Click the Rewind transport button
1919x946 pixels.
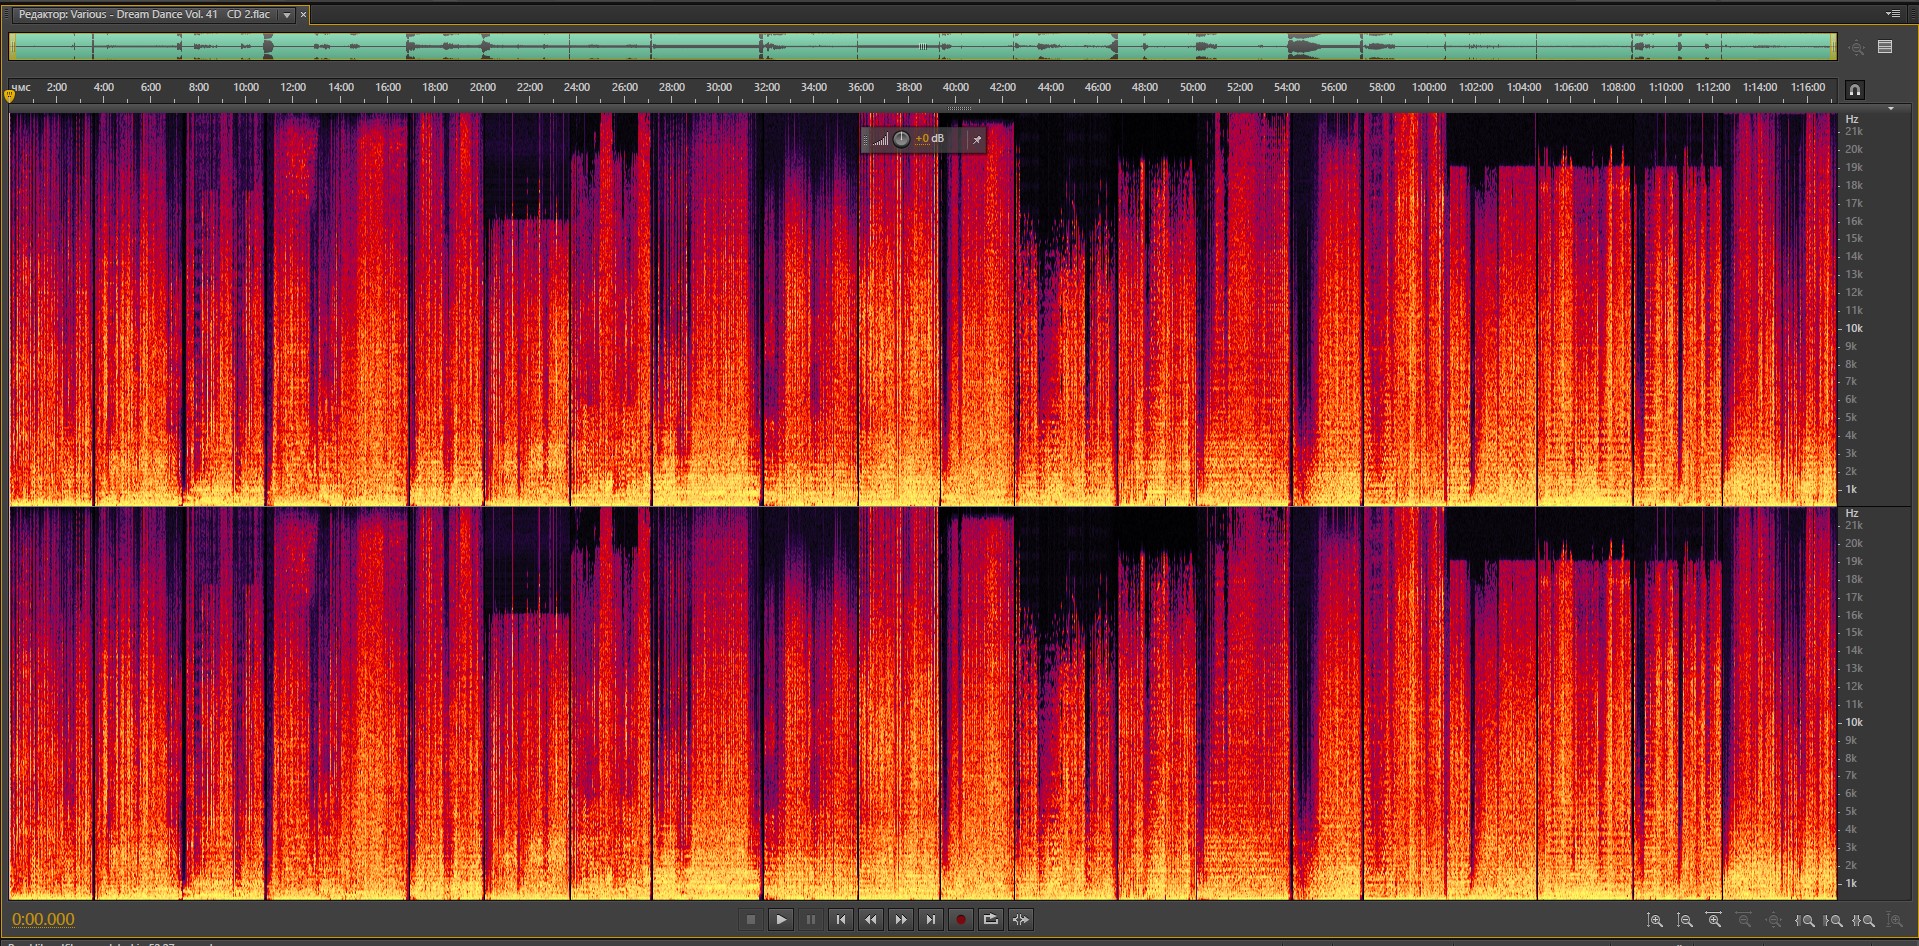point(871,920)
